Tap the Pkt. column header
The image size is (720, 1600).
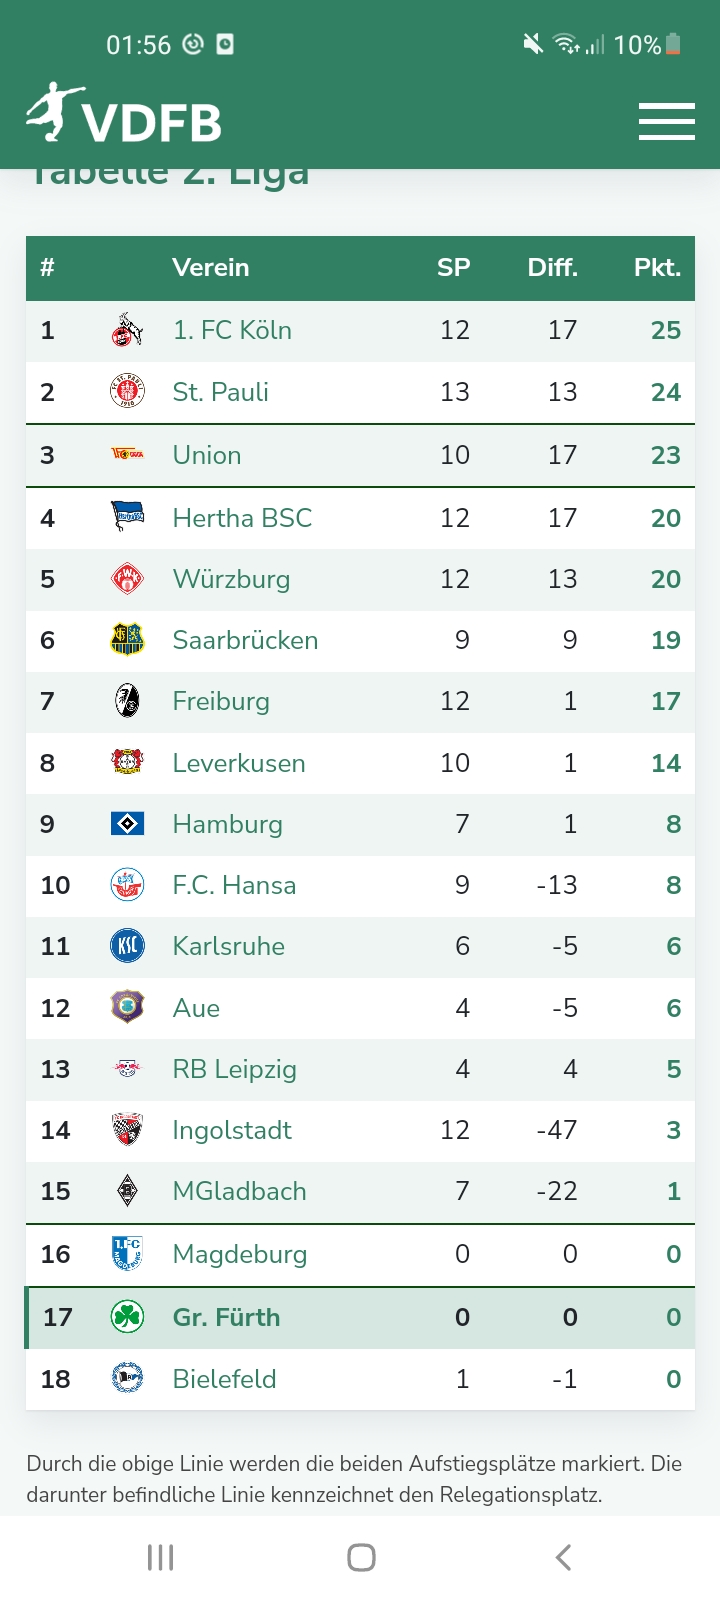(657, 268)
